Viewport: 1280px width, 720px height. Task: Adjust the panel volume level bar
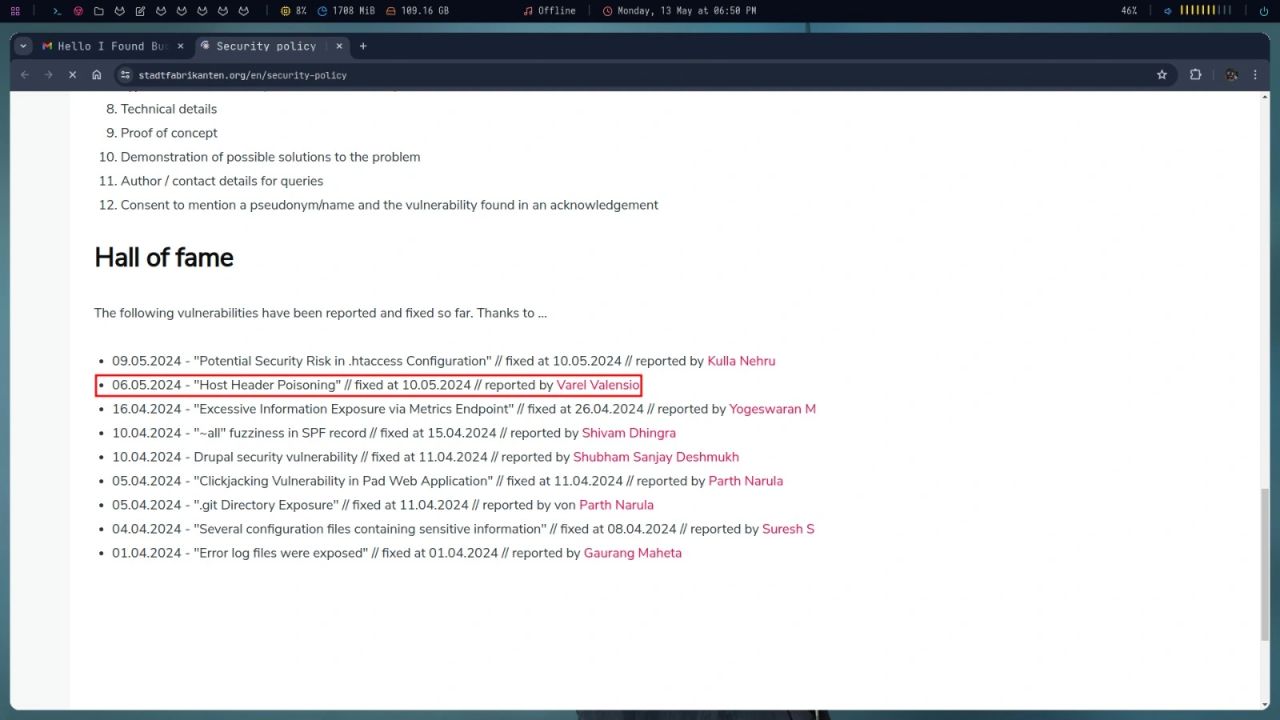(1205, 11)
